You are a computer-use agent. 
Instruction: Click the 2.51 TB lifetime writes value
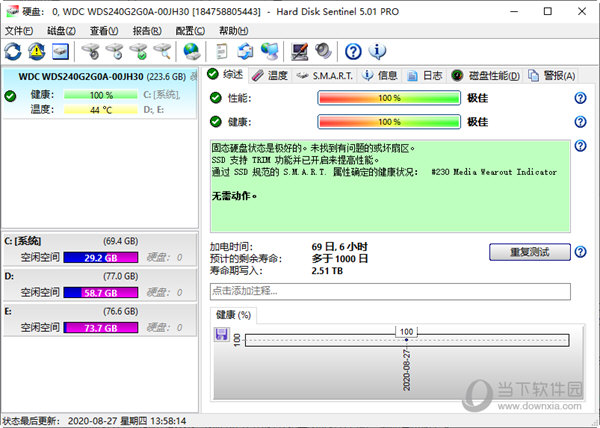coord(327,271)
